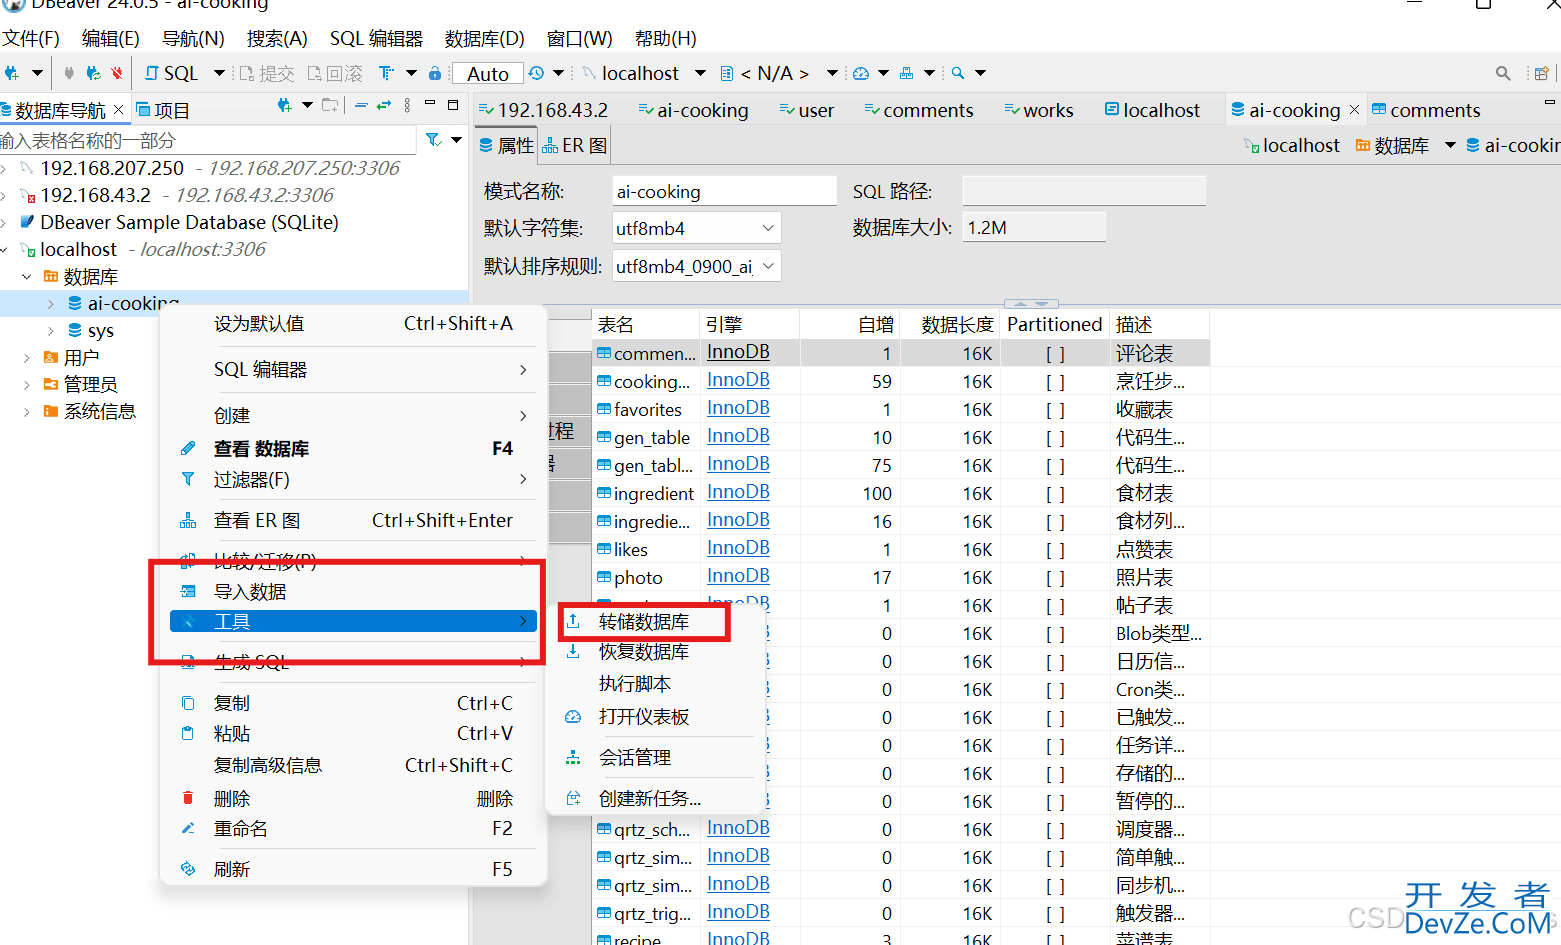
Task: Click InnoDB link in likes row
Action: coord(738,548)
